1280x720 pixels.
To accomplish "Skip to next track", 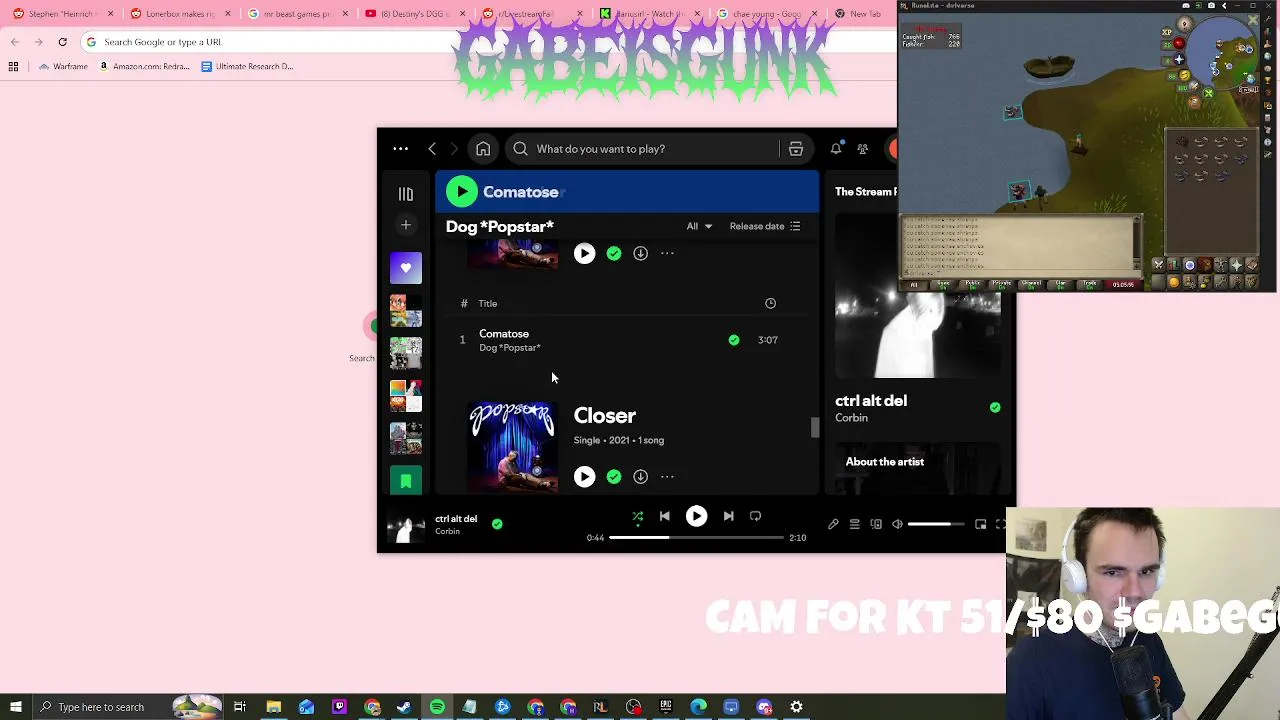I will click(x=728, y=516).
